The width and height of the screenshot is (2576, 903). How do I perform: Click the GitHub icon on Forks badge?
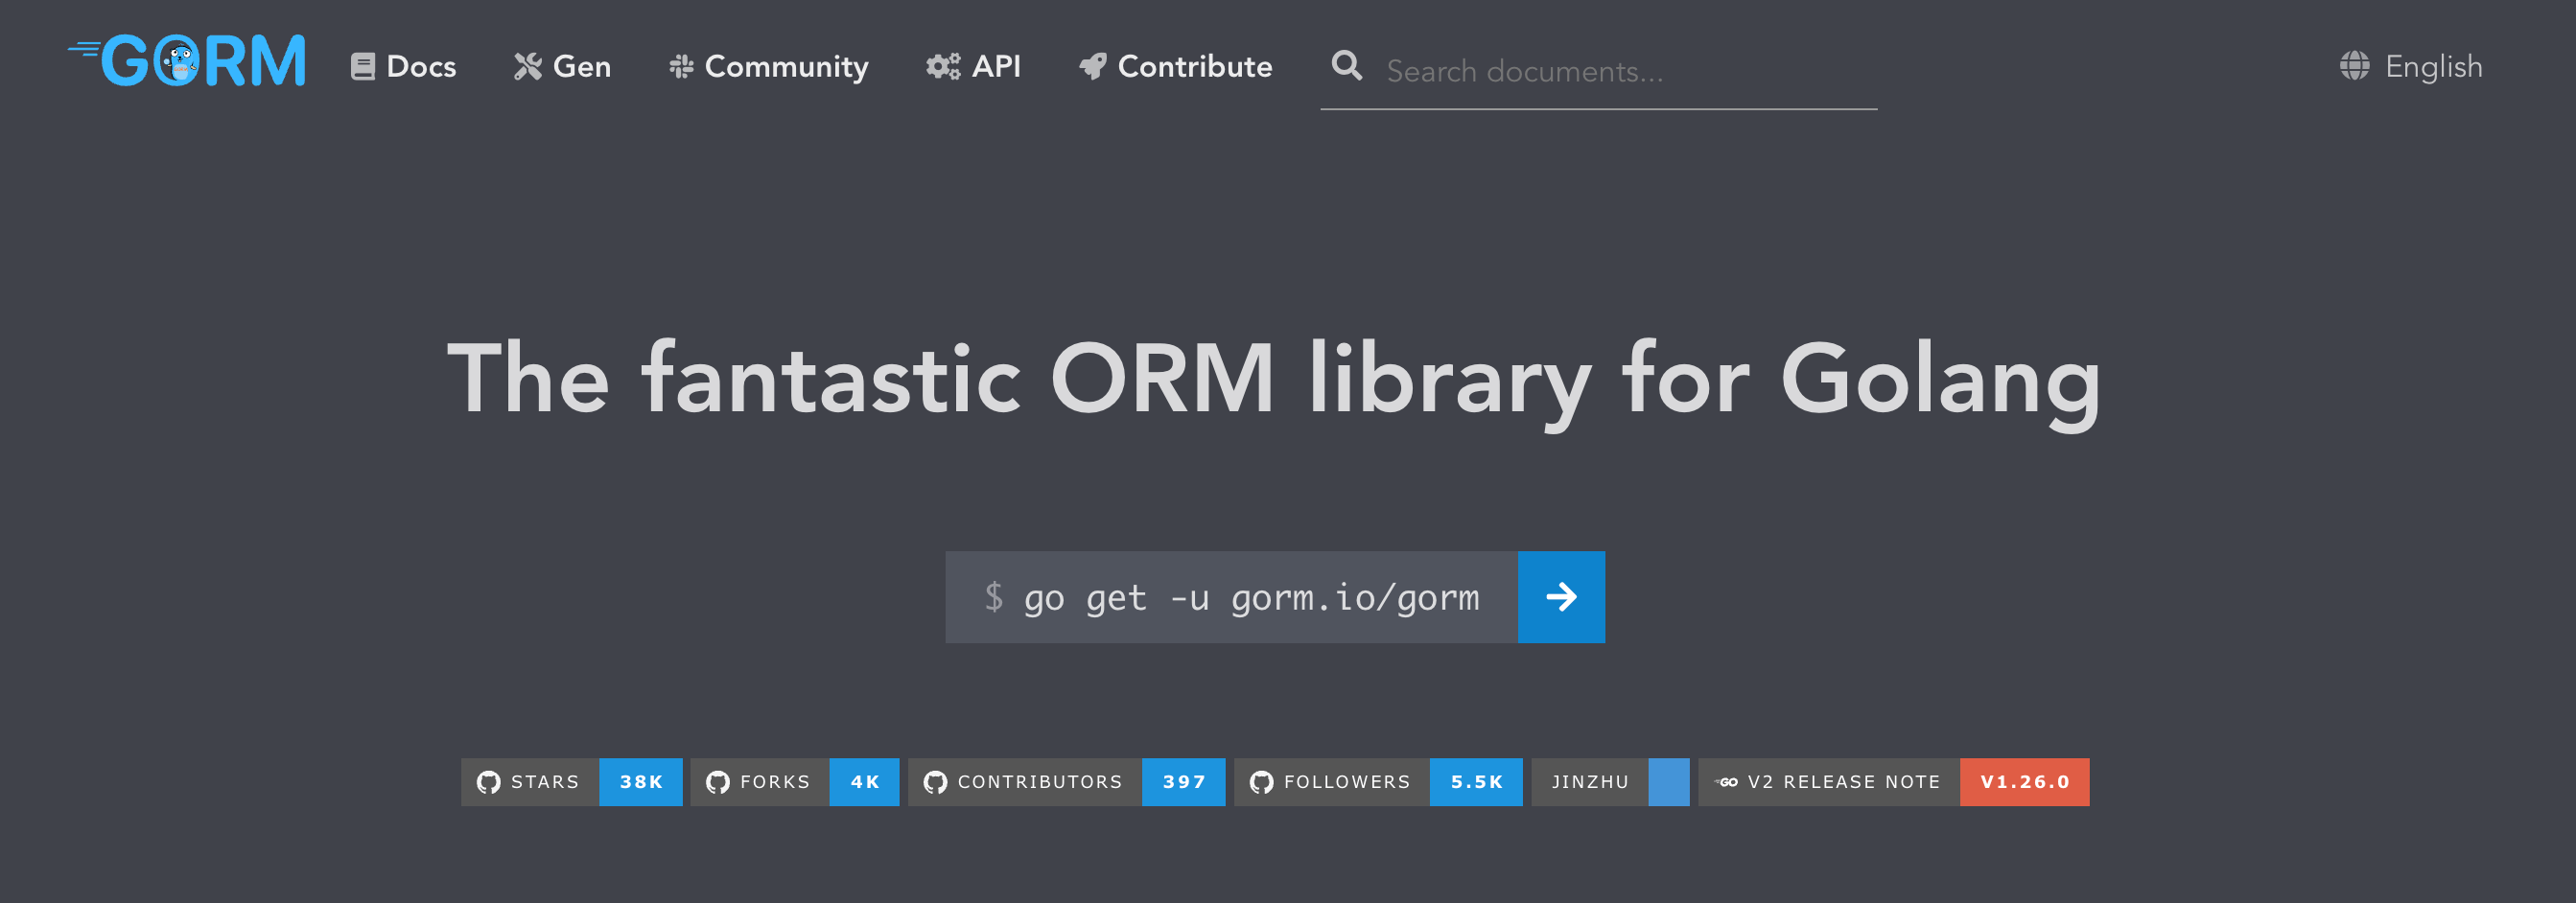[x=717, y=782]
